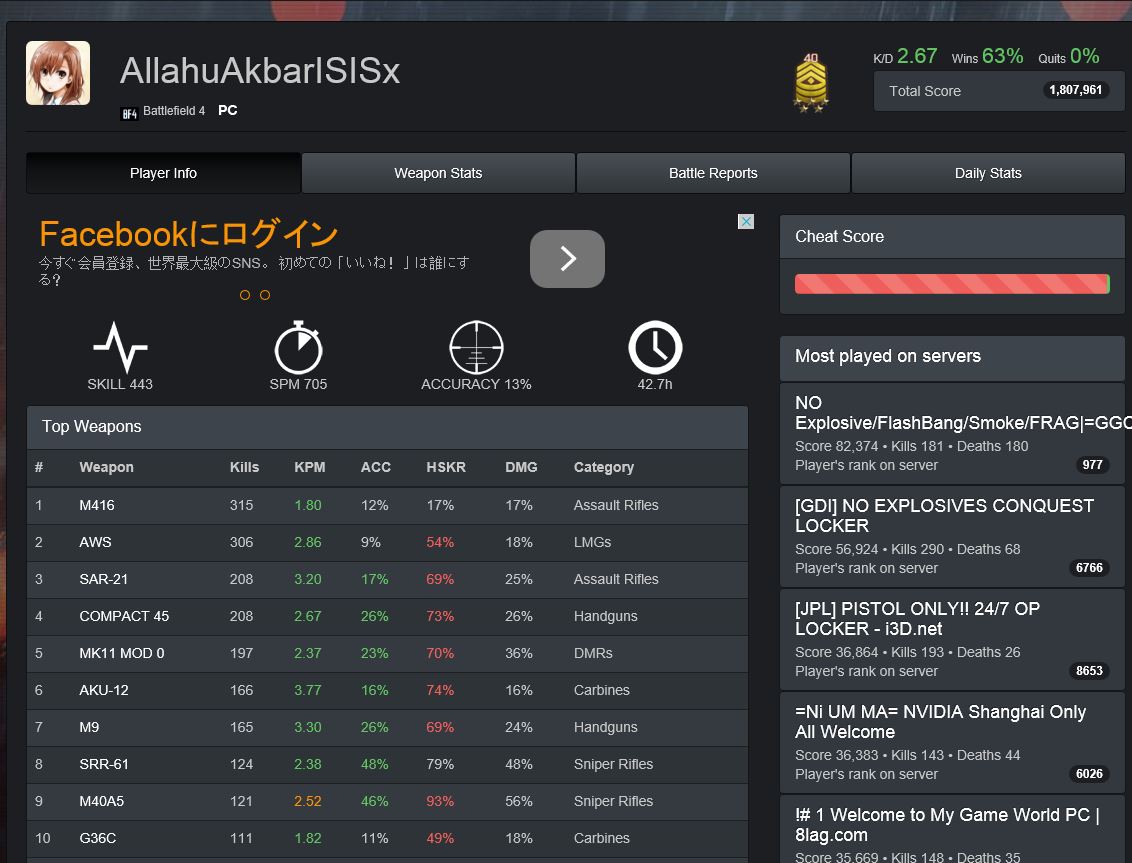Click server rank badge 6026

click(x=1089, y=774)
